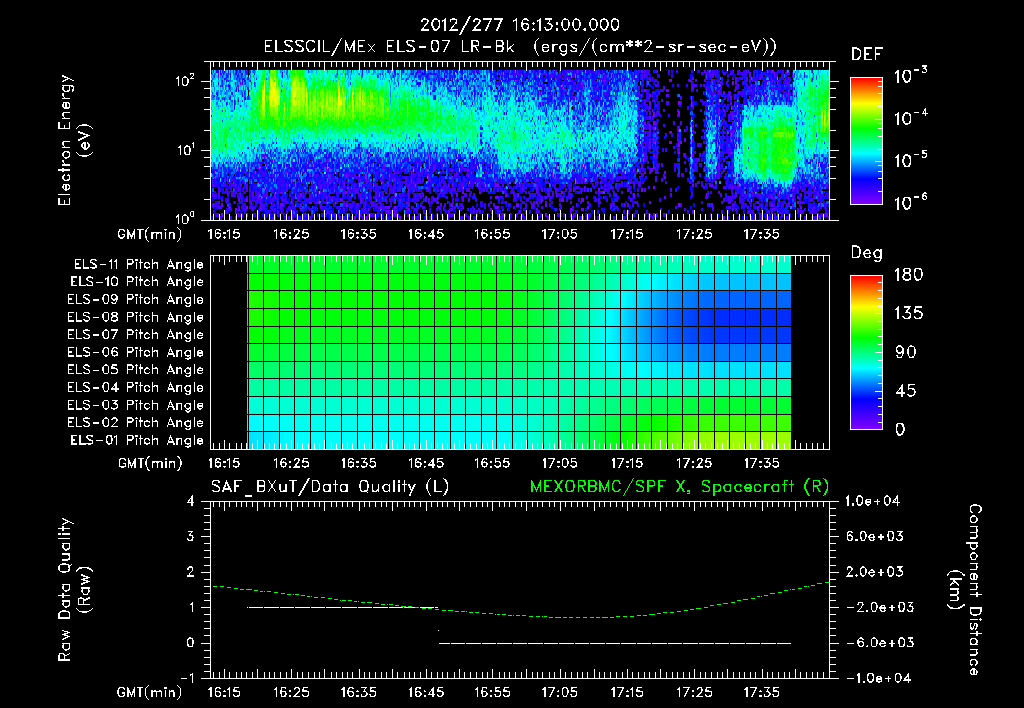
Task: Click the -1 tick on Raw Data Quality axis
Action: coord(188,679)
